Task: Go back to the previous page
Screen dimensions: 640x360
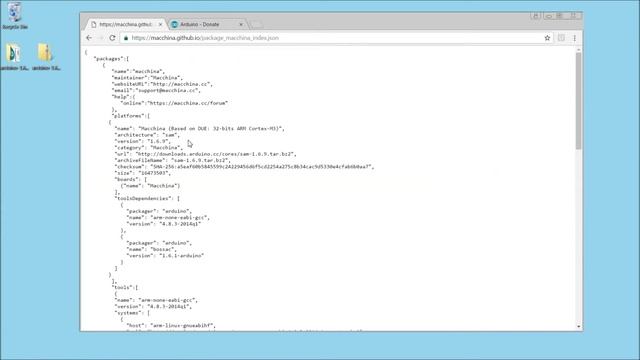Action: pyautogui.click(x=89, y=38)
